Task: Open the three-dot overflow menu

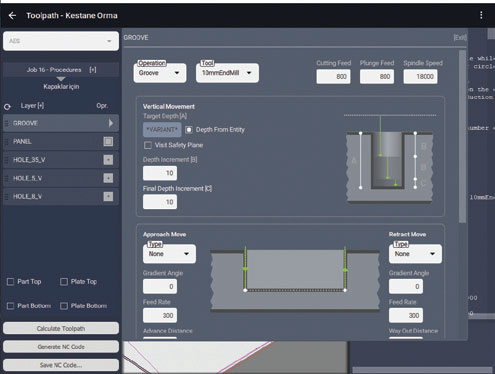Action: click(x=481, y=15)
